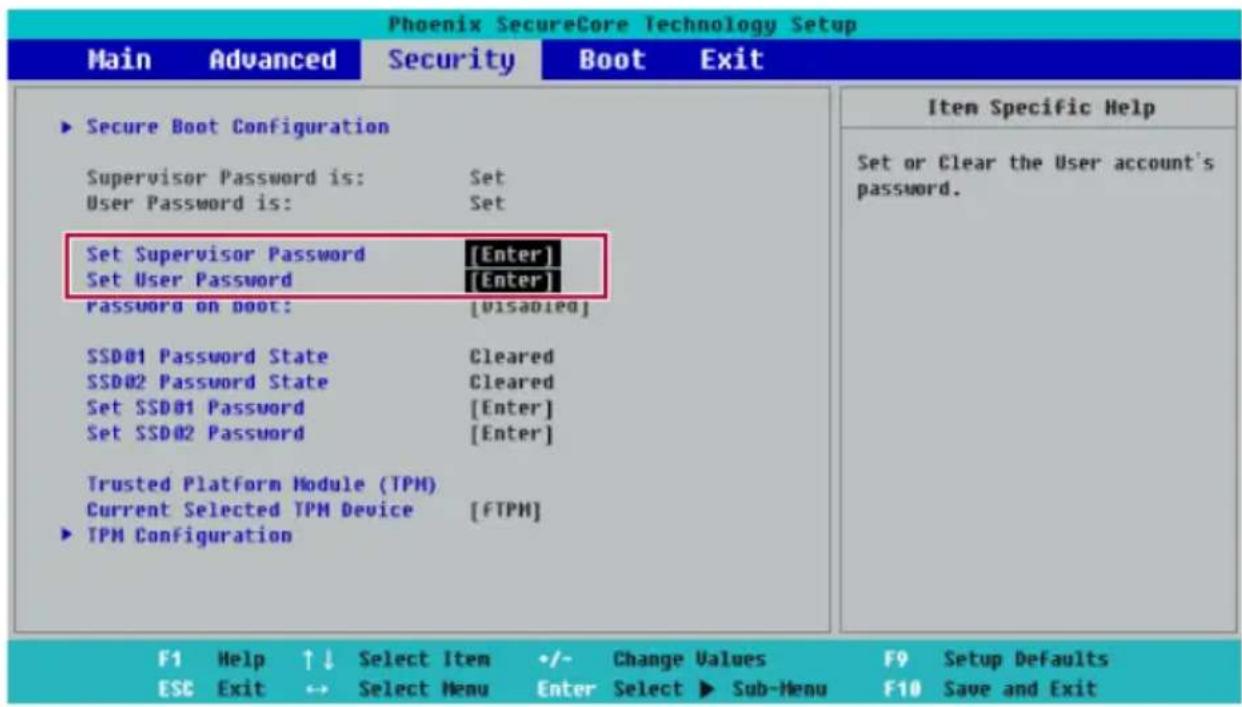Image resolution: width=1242 pixels, height=707 pixels.
Task: Click the Trusted Platform Module (TPM) heading
Action: 262,484
